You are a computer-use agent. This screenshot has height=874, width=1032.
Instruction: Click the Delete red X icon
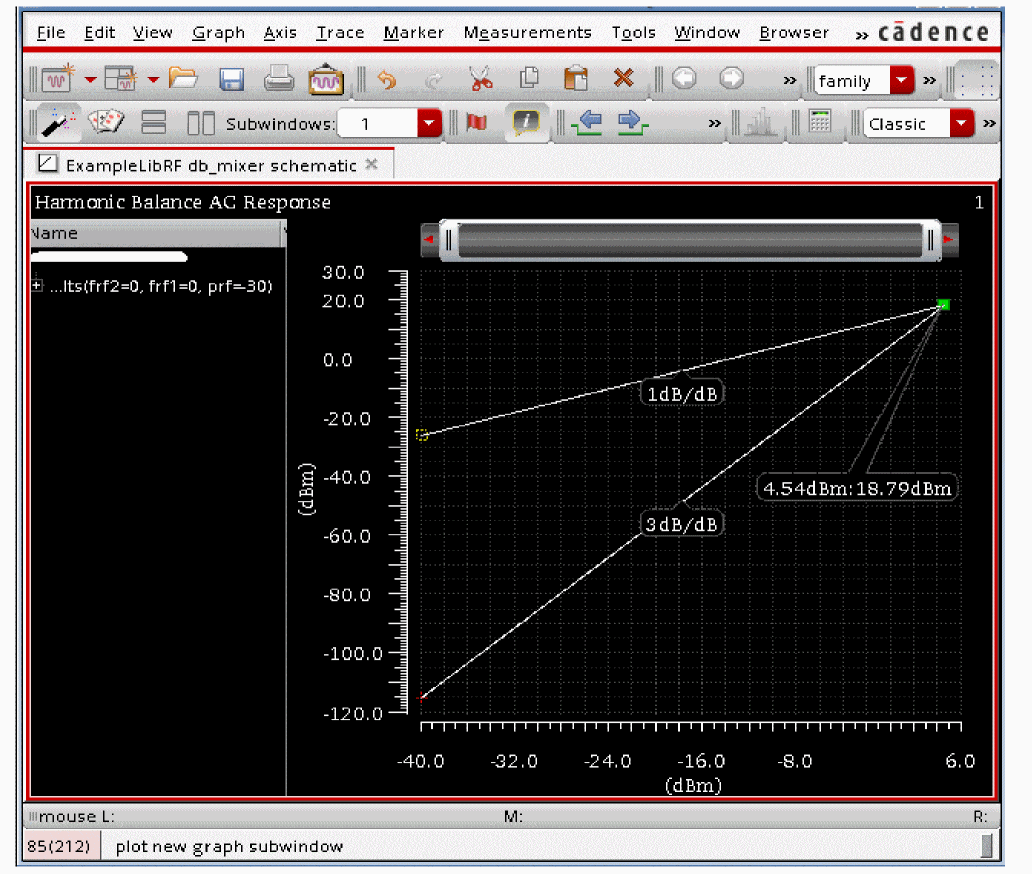624,79
